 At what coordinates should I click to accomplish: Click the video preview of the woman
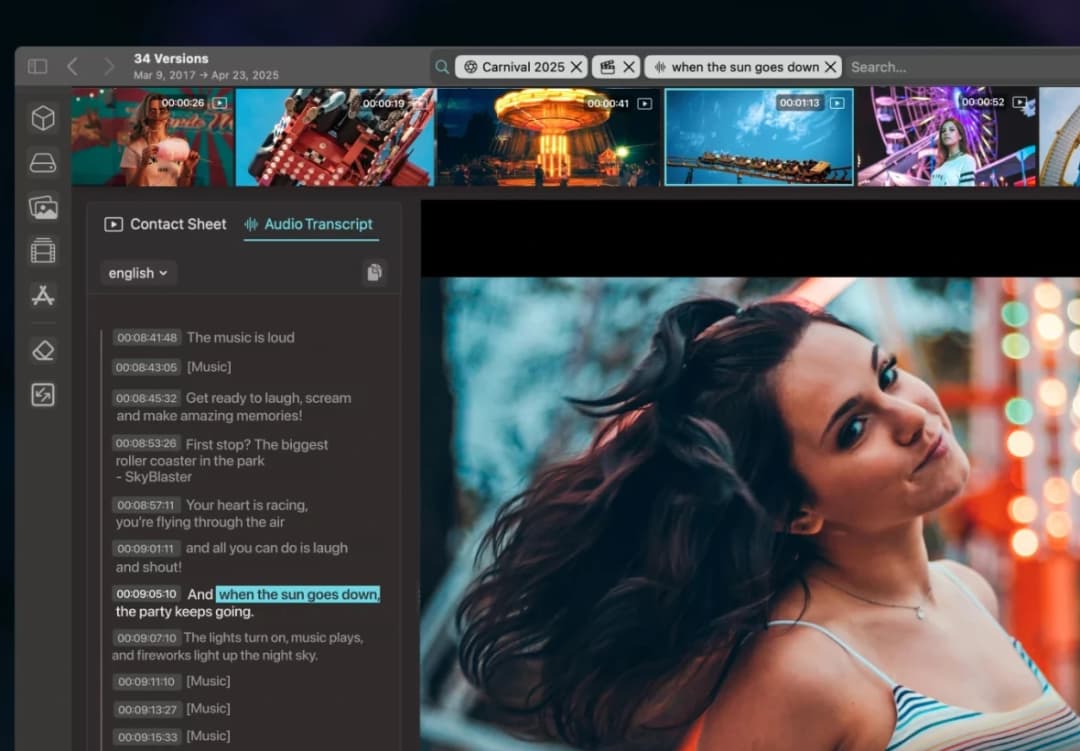click(x=750, y=513)
